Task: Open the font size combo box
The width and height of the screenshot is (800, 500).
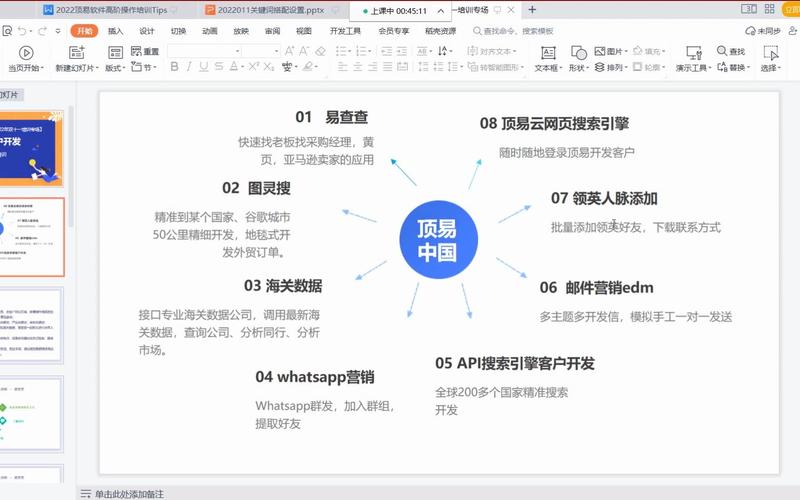Action: point(261,51)
